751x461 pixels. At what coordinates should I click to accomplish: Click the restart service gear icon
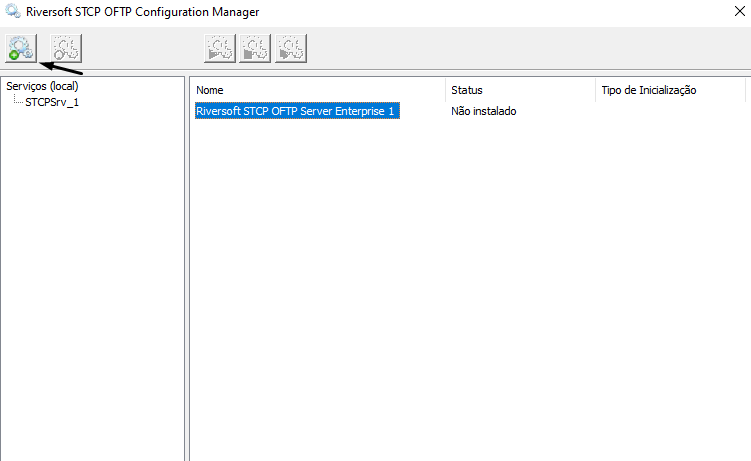(x=291, y=48)
